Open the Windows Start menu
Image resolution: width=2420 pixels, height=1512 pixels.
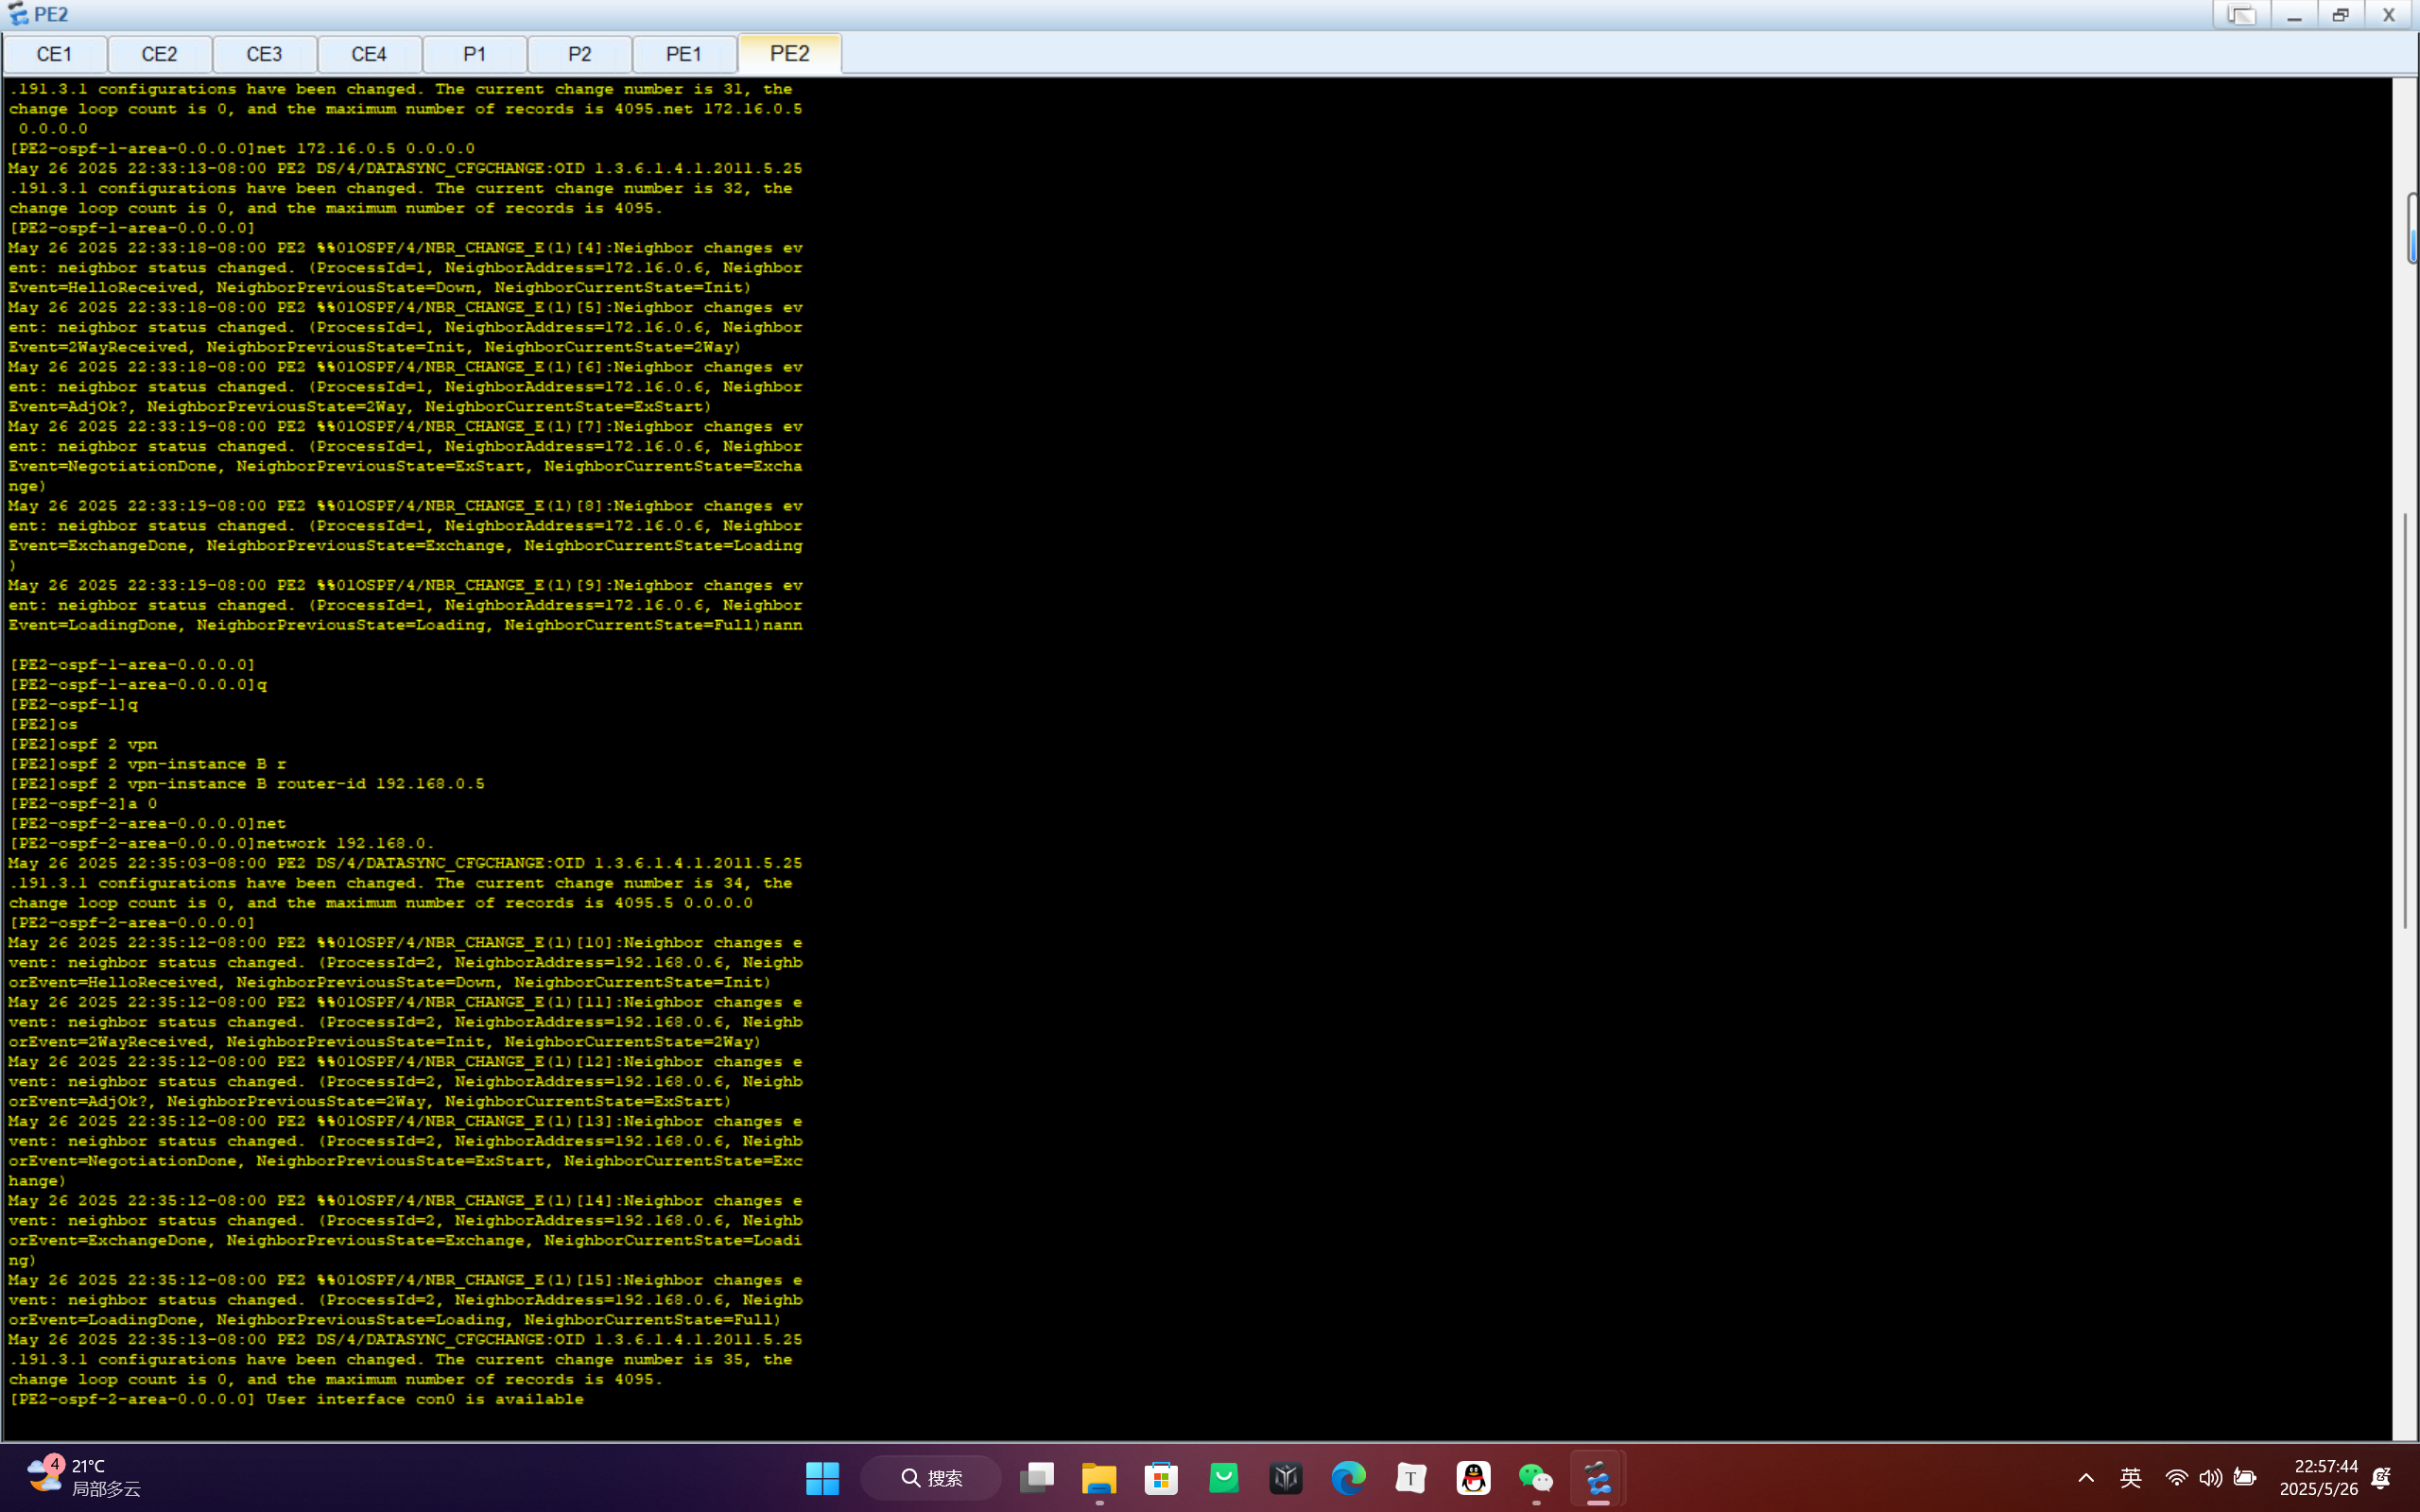822,1478
